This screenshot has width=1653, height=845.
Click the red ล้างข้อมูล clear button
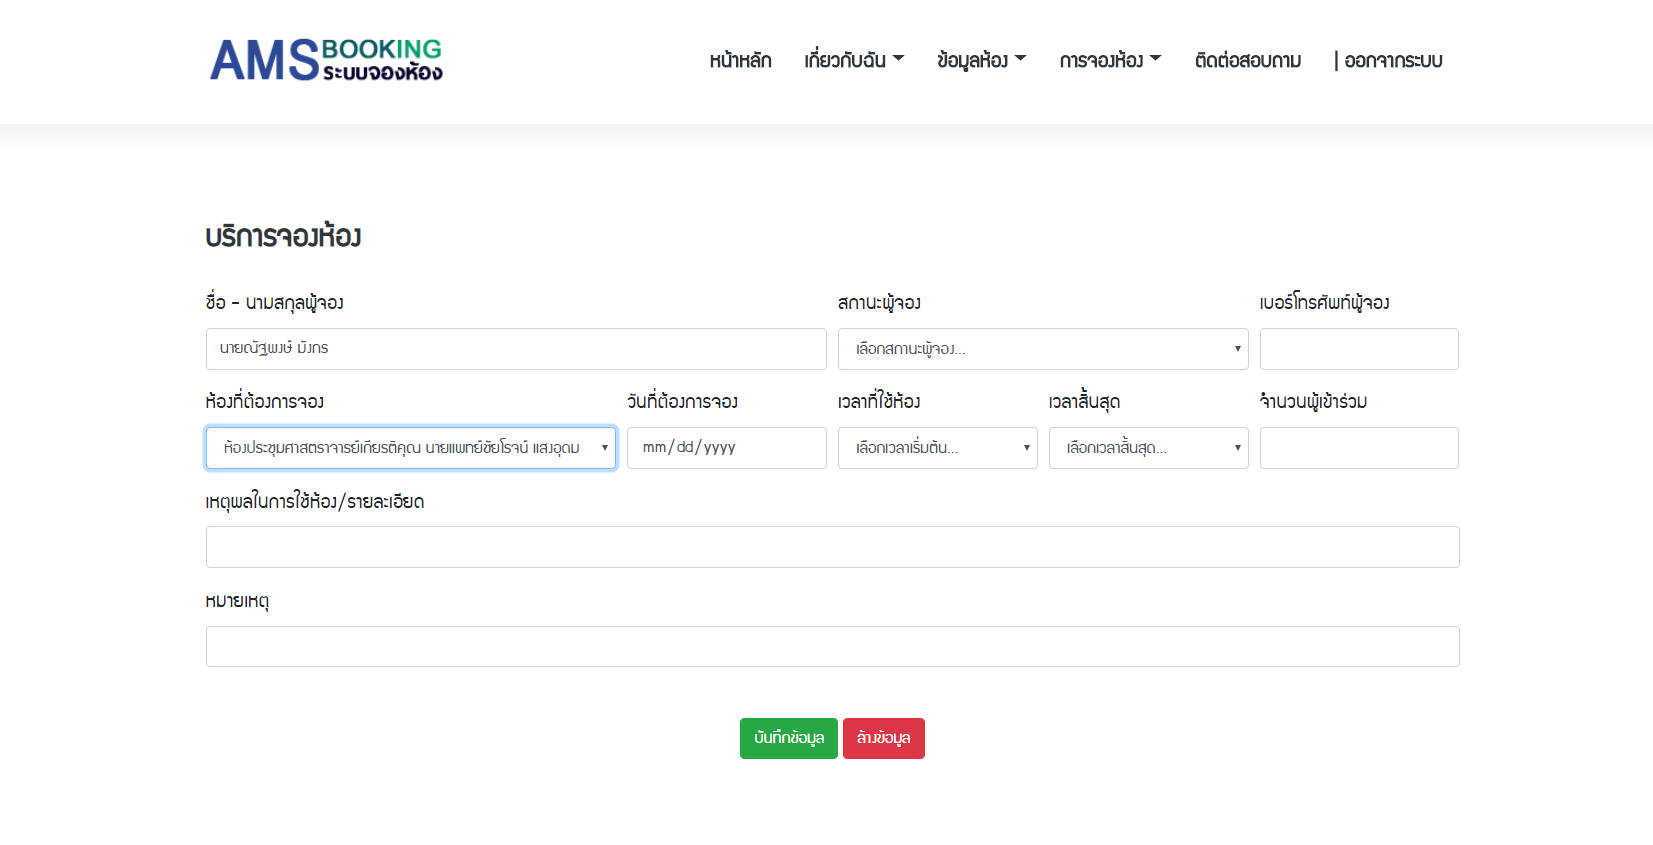(x=884, y=738)
